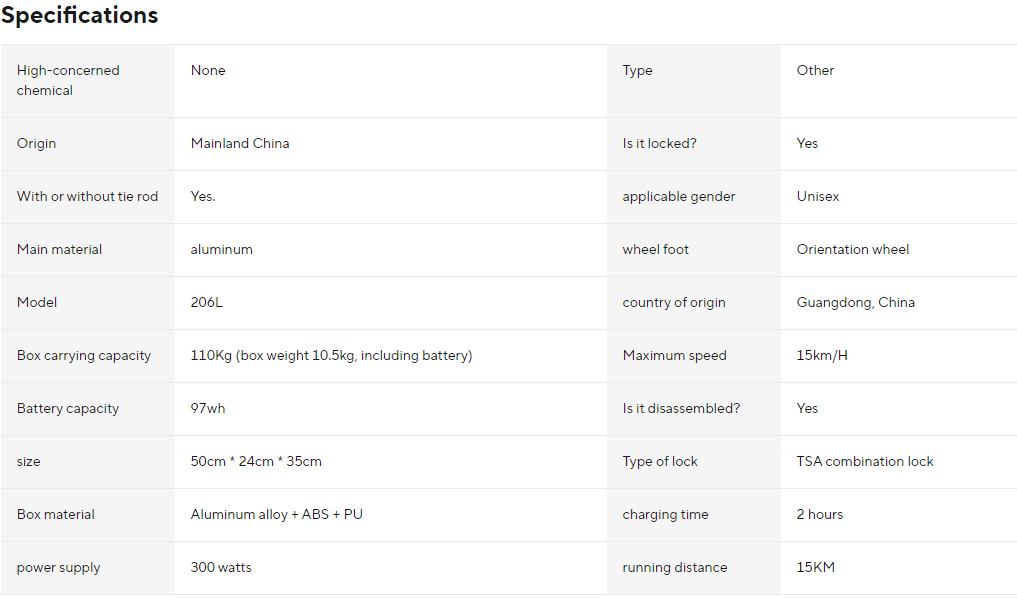The image size is (1017, 598).
Task: Click the Unisex applicable gender value
Action: tap(818, 196)
